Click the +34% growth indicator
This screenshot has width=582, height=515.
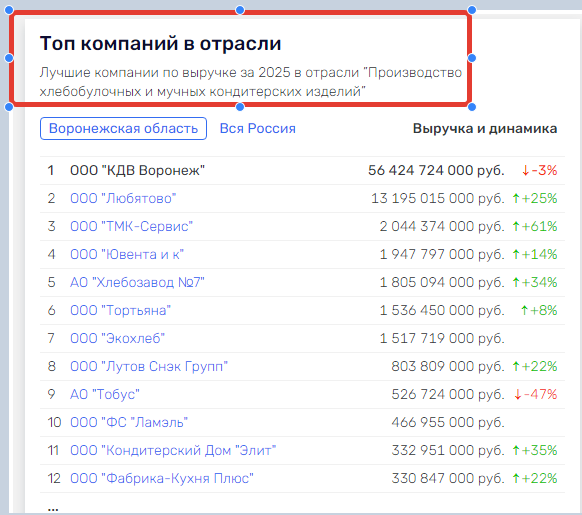tap(535, 282)
